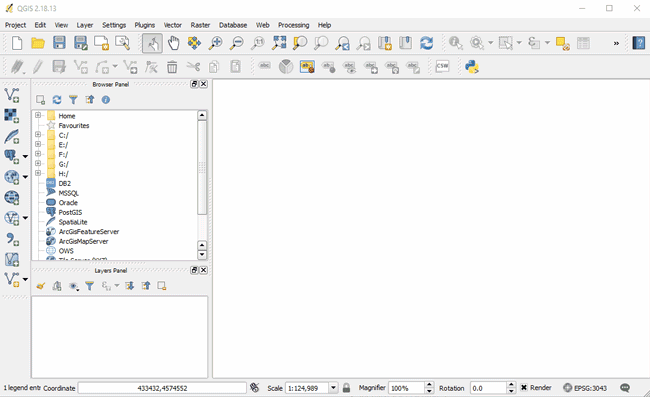Screen dimensions: 650x397
Task: Expand the G:/ drive node
Action: (38, 164)
